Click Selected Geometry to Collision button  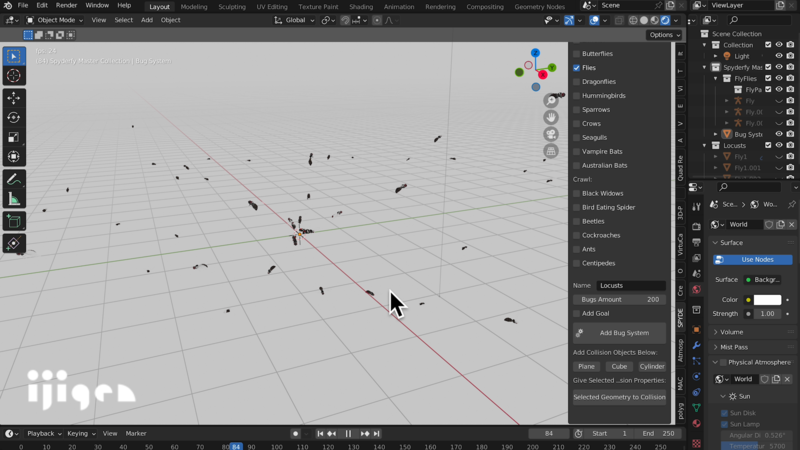(x=619, y=397)
